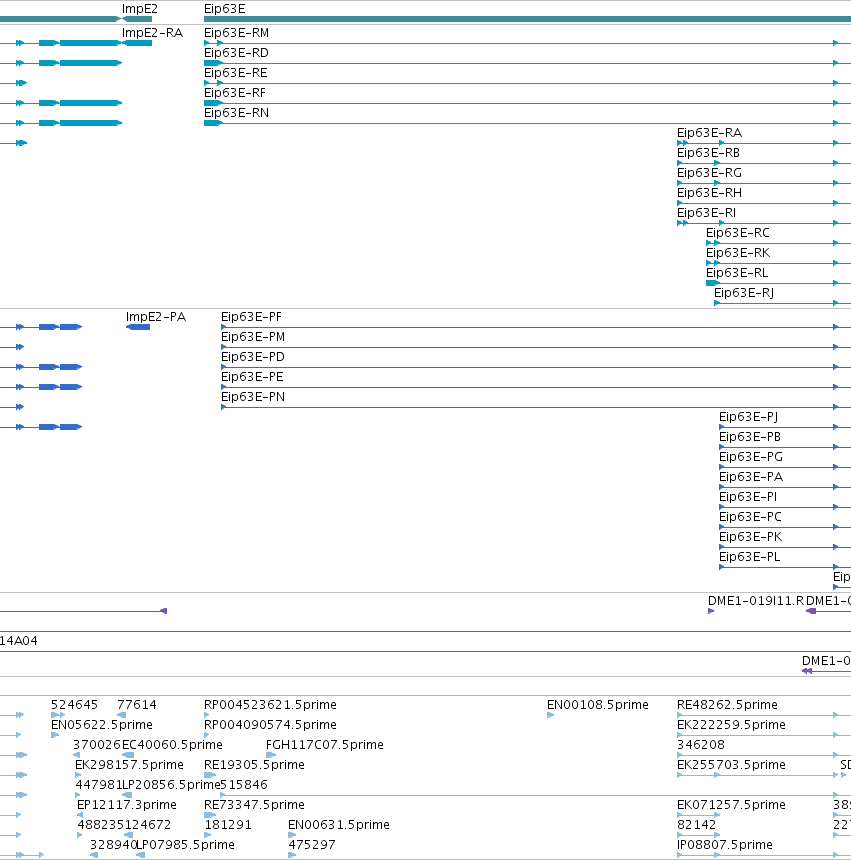
Task: Click protein label Eip63E-PD
Action: click(253, 357)
